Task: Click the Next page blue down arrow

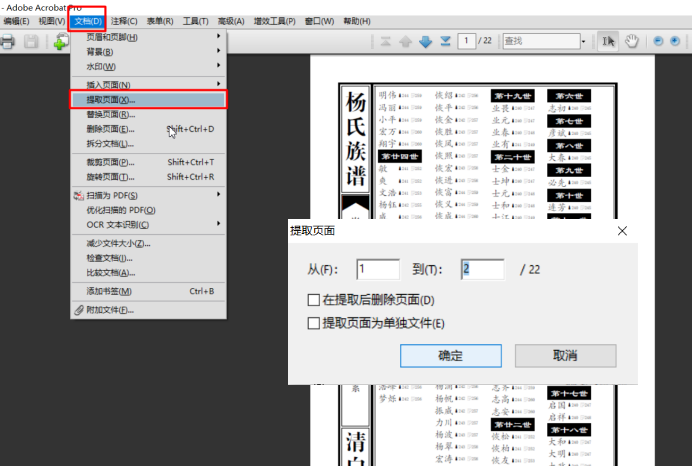Action: pyautogui.click(x=425, y=41)
